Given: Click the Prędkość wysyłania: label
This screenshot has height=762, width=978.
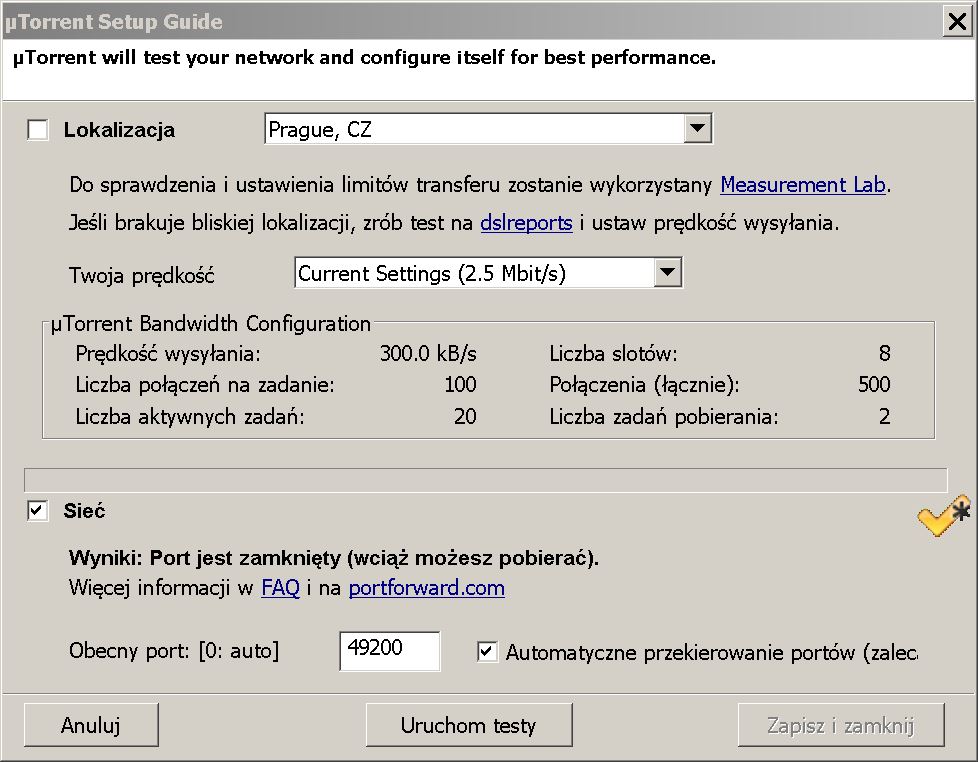Looking at the screenshot, I should pos(168,354).
